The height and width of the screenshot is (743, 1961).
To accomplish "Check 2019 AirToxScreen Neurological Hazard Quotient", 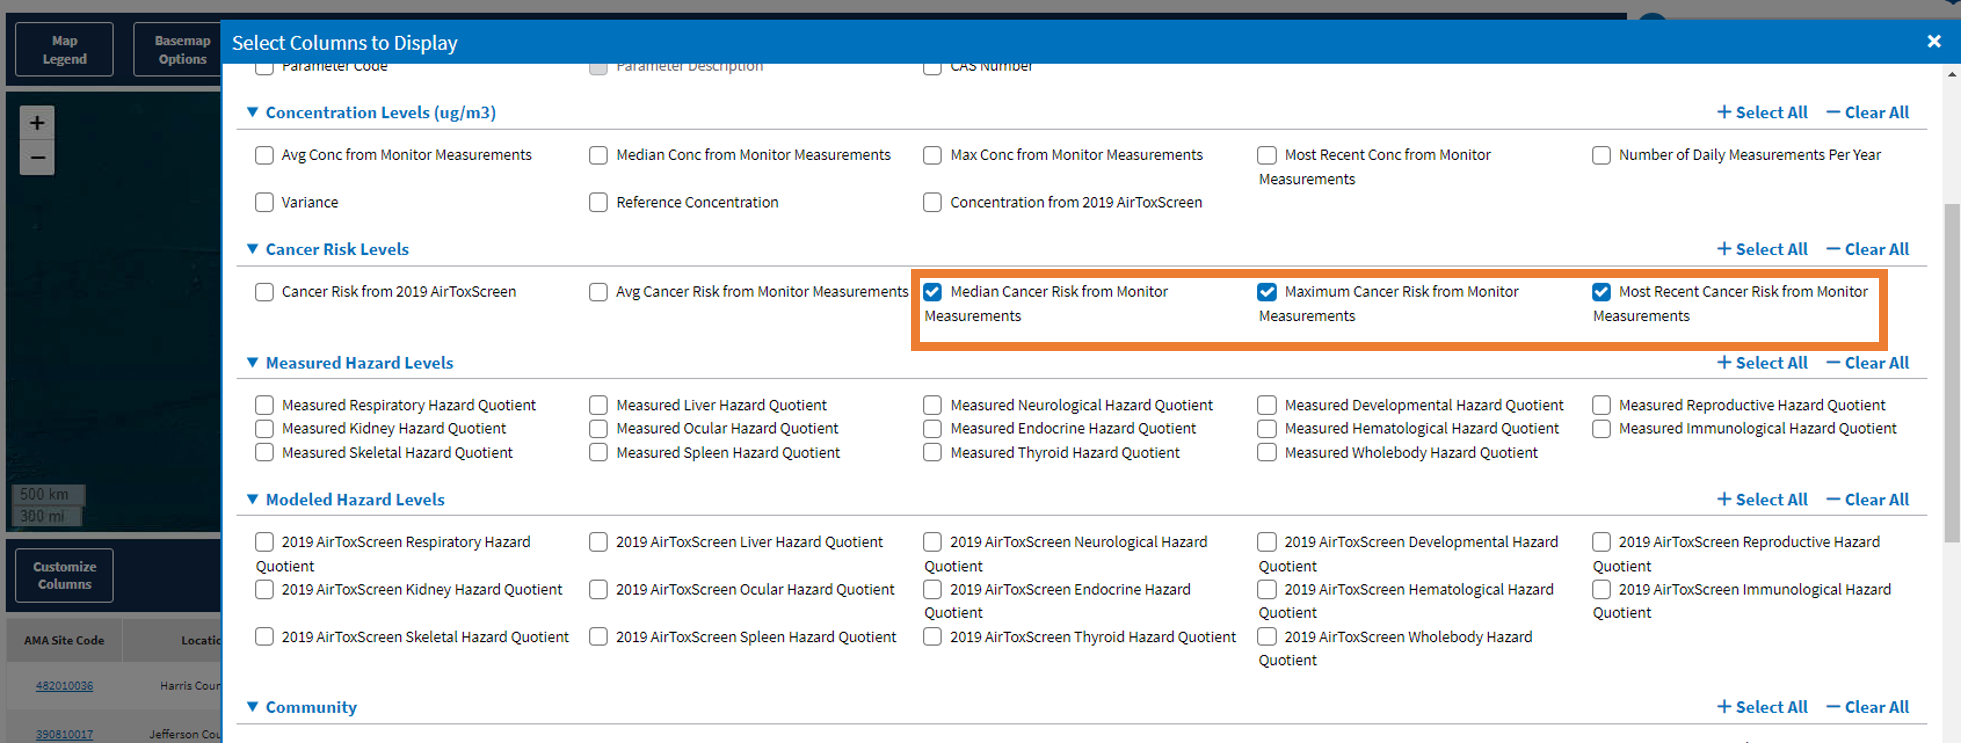I will pyautogui.click(x=932, y=542).
